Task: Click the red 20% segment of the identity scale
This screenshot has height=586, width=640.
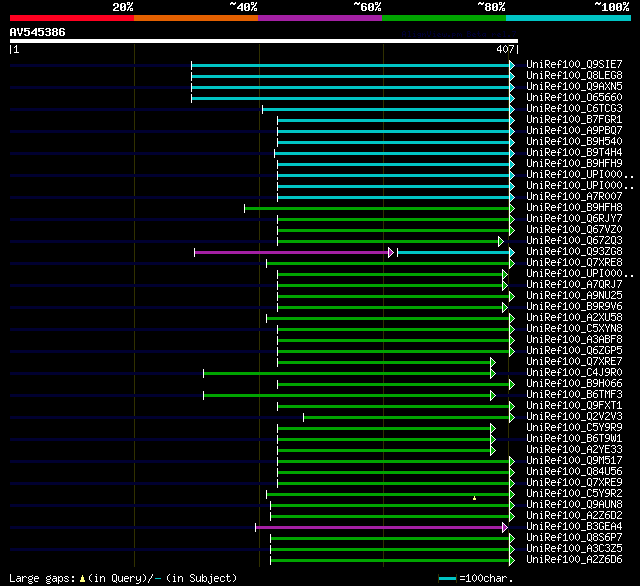Action: point(72,18)
